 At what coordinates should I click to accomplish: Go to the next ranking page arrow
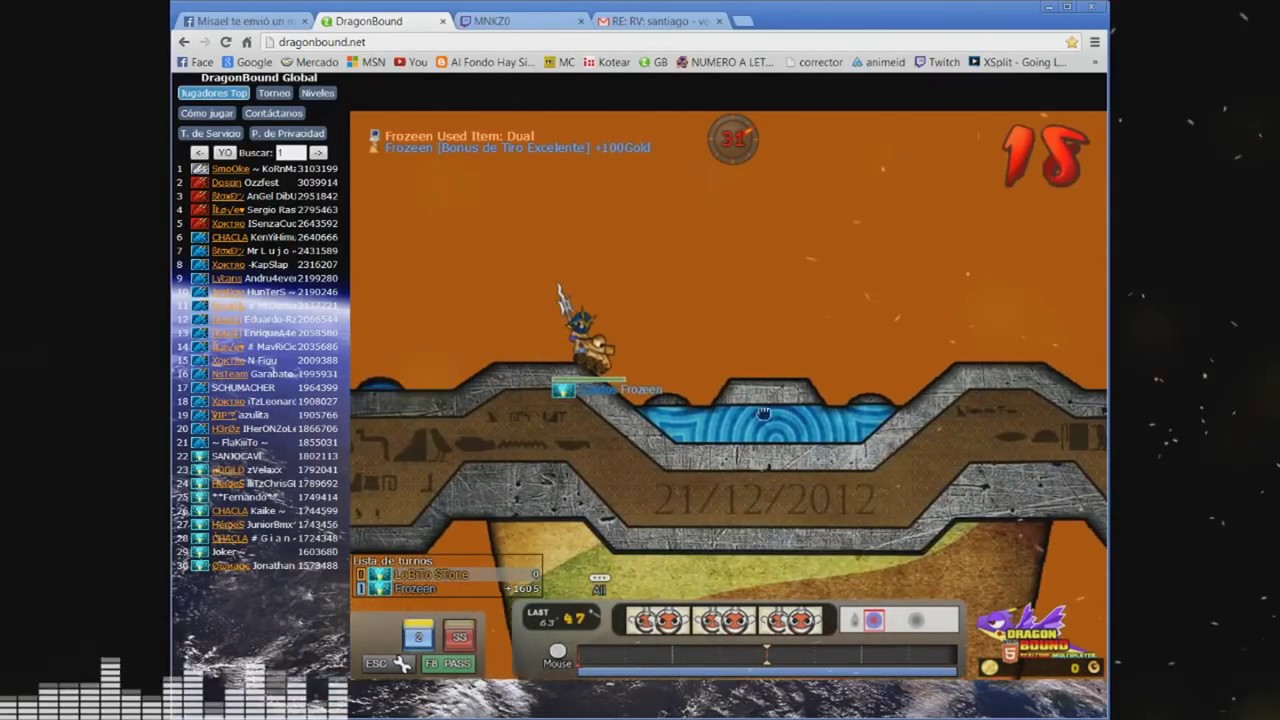coord(318,153)
